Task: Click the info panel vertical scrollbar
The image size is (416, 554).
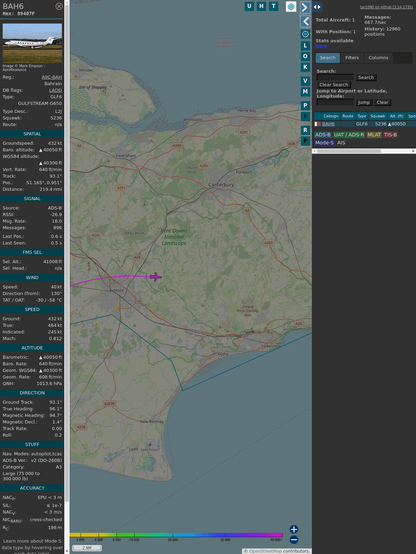Action: (67, 277)
